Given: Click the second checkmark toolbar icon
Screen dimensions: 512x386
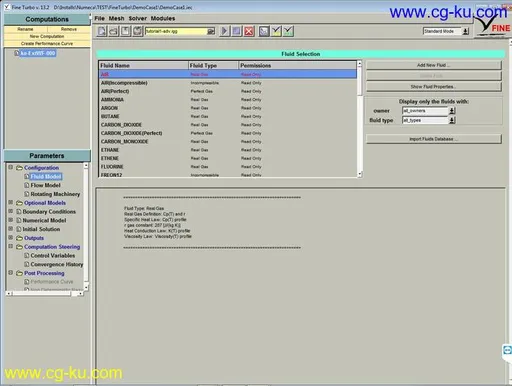Looking at the screenshot, I should 288,31.
